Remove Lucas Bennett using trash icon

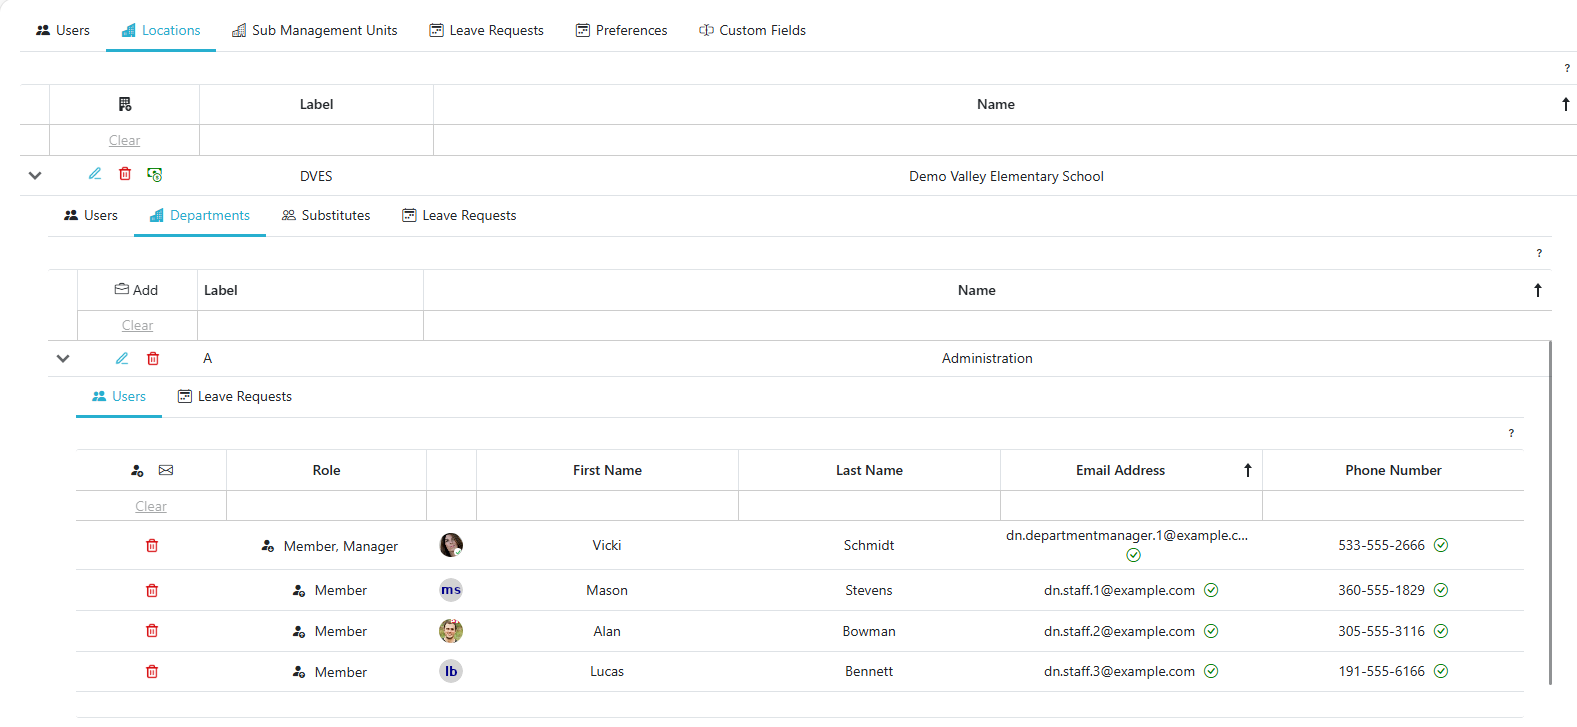152,671
